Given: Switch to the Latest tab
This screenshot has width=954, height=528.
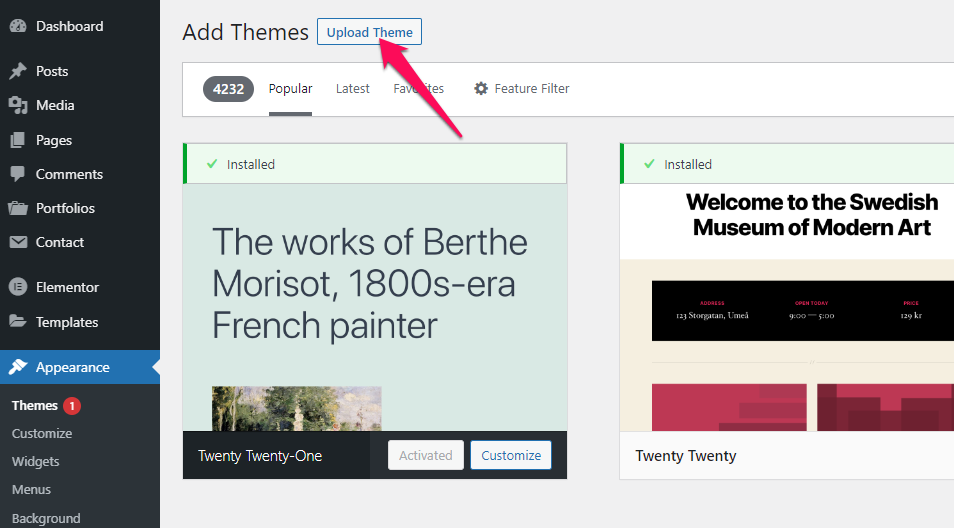Looking at the screenshot, I should pos(353,89).
